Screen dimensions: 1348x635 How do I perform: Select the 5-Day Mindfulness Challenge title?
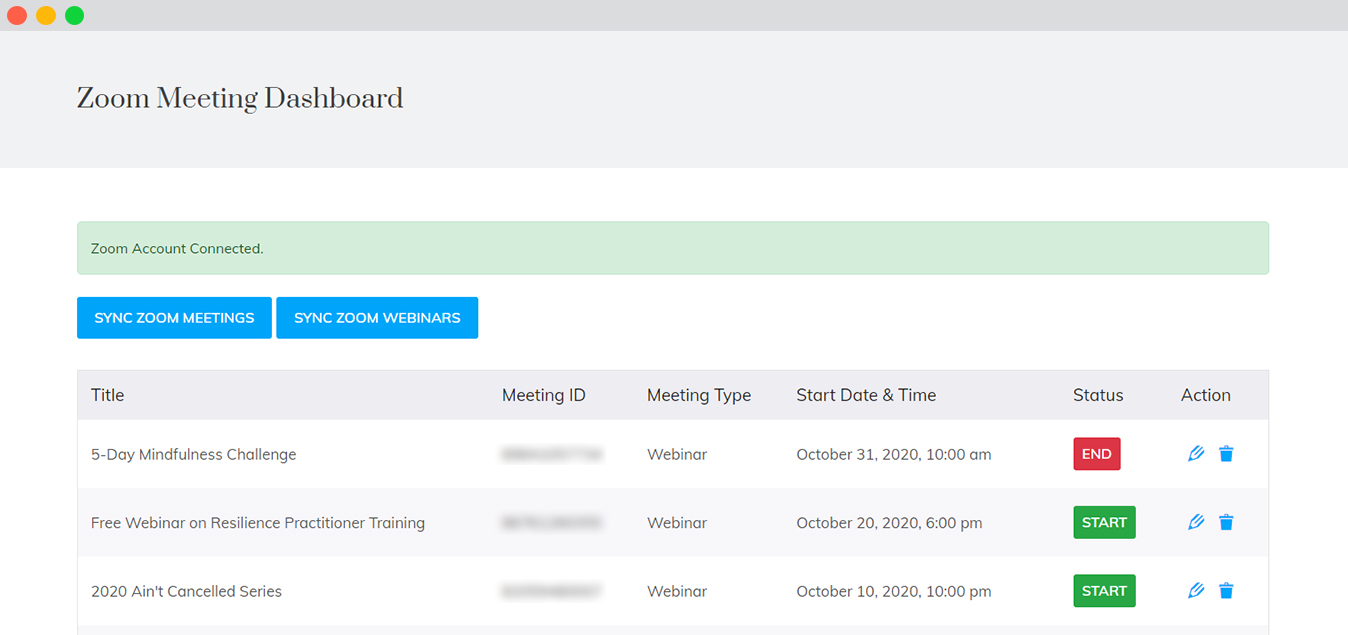pyautogui.click(x=194, y=454)
